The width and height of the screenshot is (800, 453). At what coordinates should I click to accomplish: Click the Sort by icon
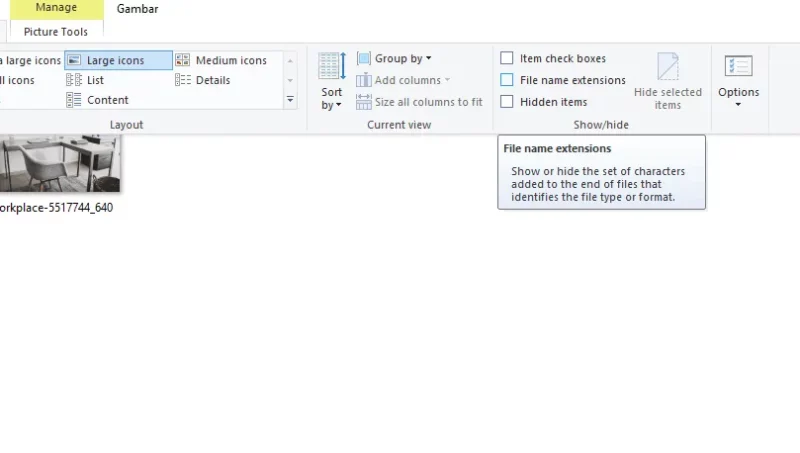pos(332,66)
